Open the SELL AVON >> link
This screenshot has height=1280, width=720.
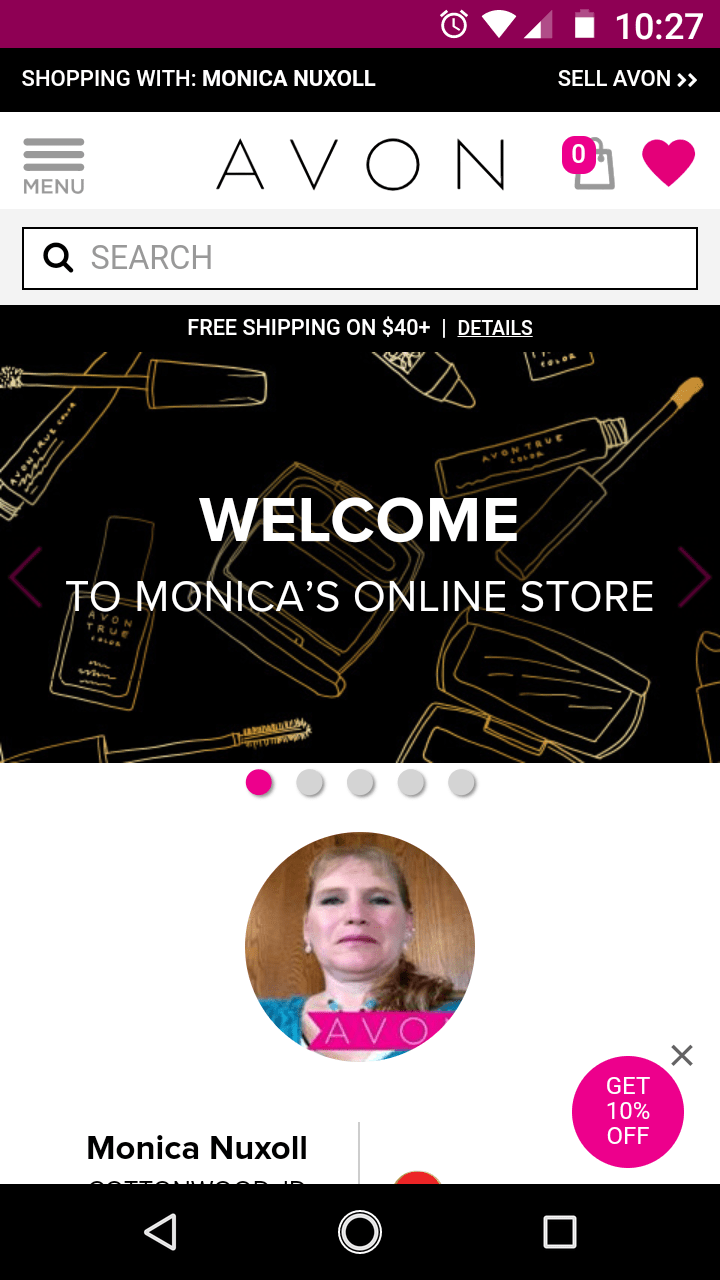[x=627, y=79]
